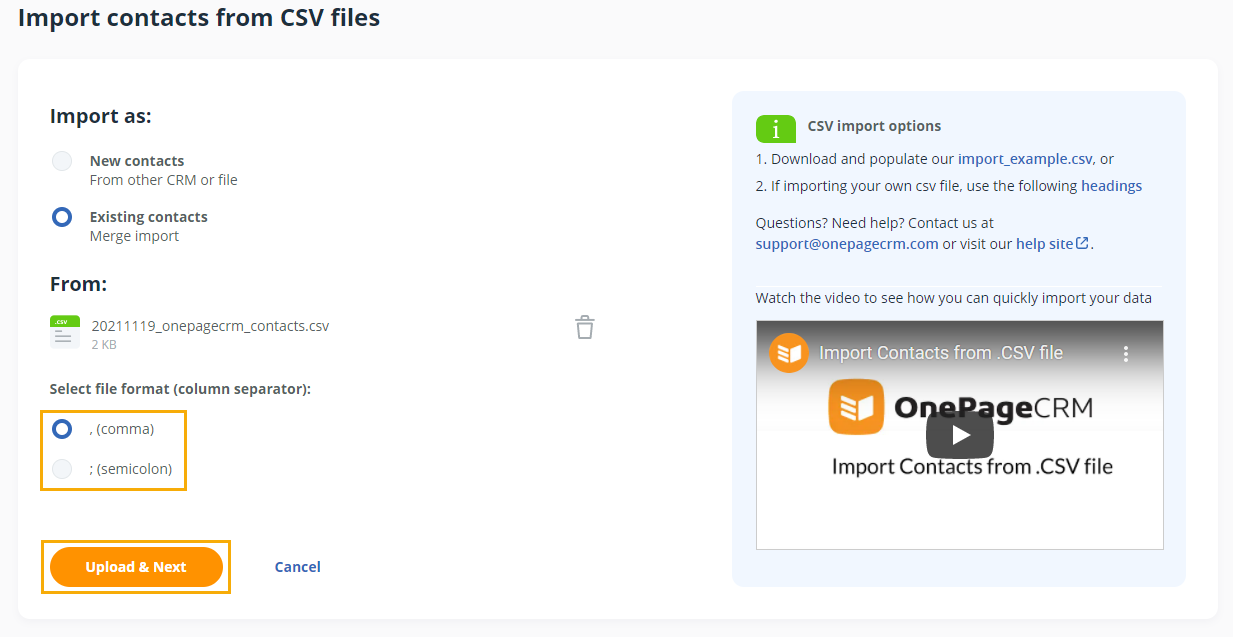Visit the help site link

1044,243
